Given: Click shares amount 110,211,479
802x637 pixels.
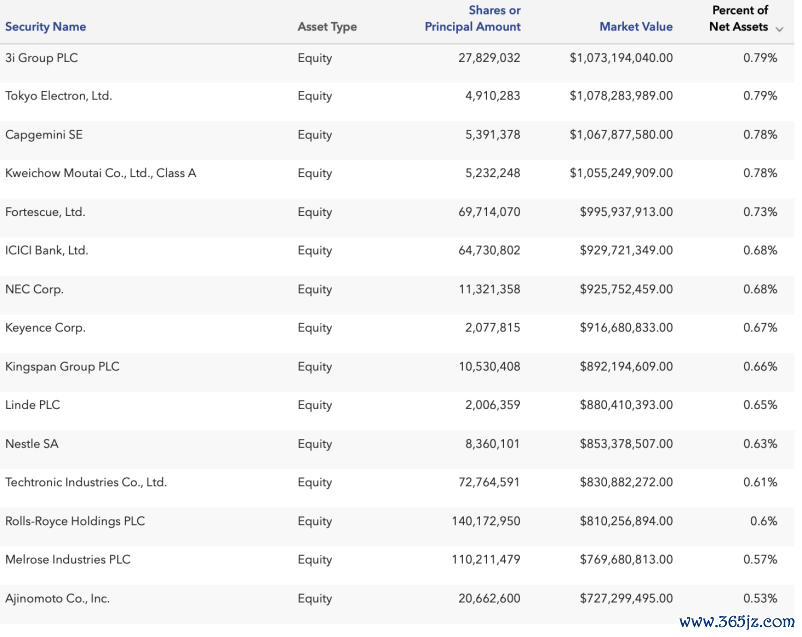Looking at the screenshot, I should pyautogui.click(x=486, y=560).
